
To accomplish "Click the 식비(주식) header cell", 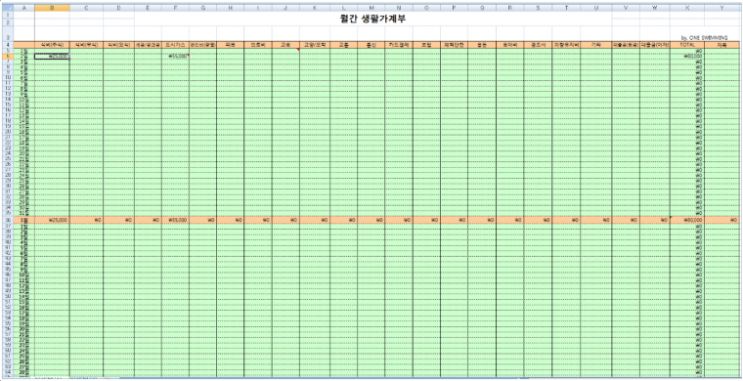I will (x=52, y=45).
